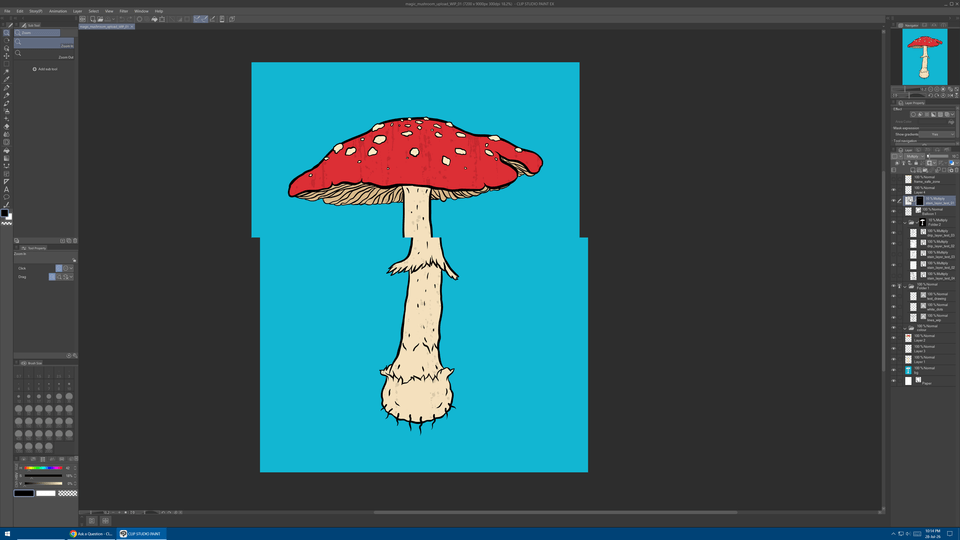960x540 pixels.
Task: Select the Airbrush tool
Action: (7, 111)
